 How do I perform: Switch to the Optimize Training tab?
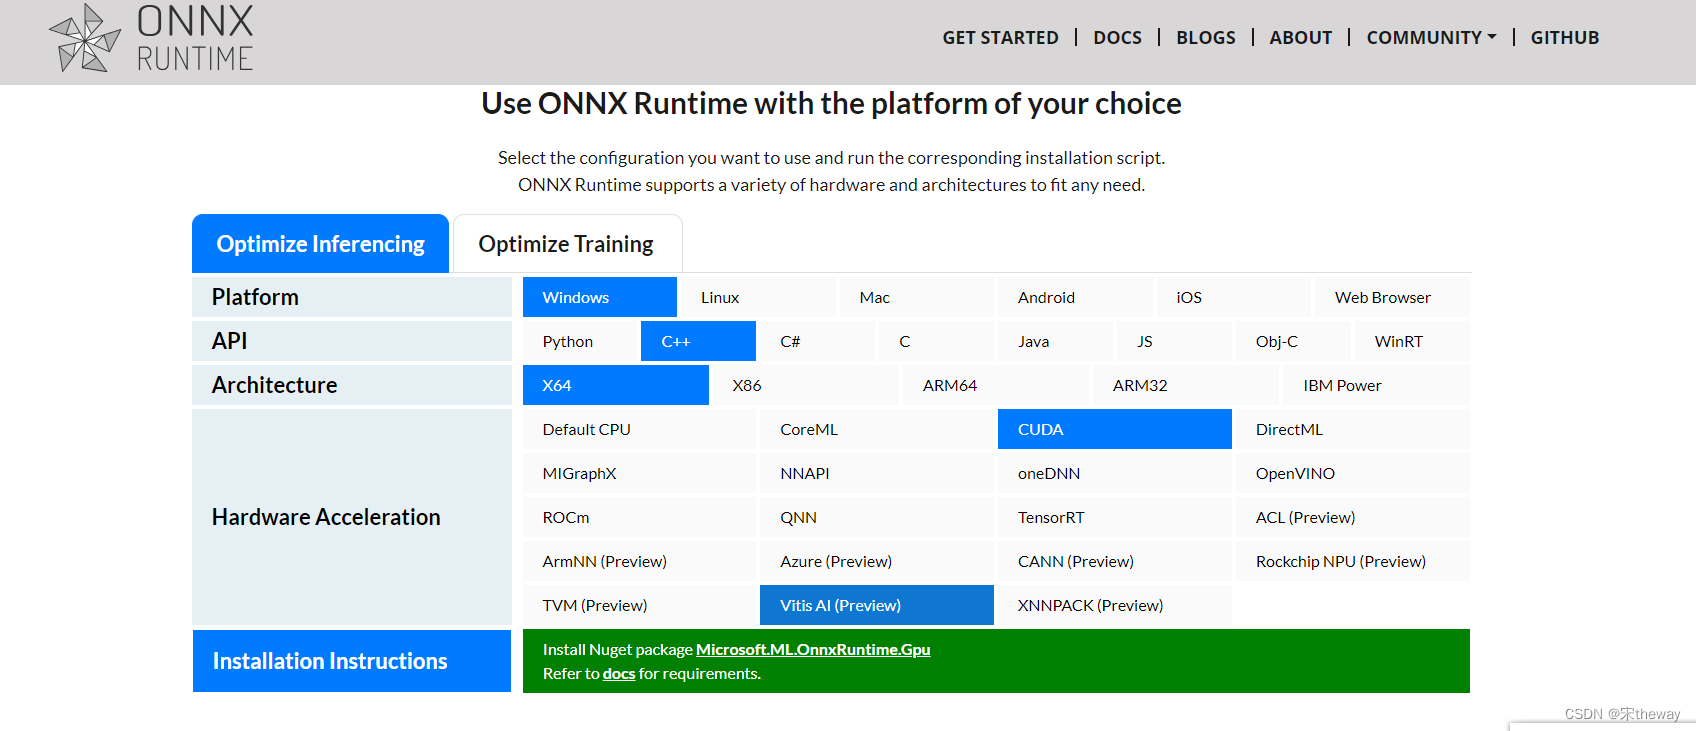coord(567,243)
